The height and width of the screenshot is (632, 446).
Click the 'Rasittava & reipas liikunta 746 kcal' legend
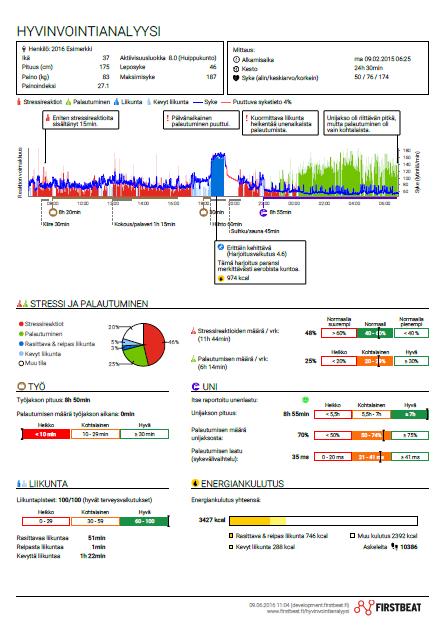click(278, 536)
